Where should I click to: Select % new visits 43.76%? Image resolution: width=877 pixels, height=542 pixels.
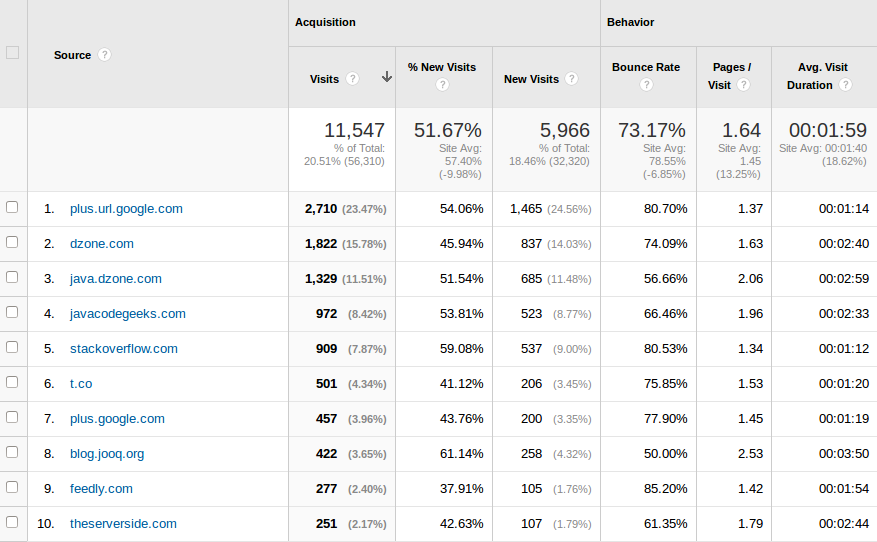pos(461,419)
